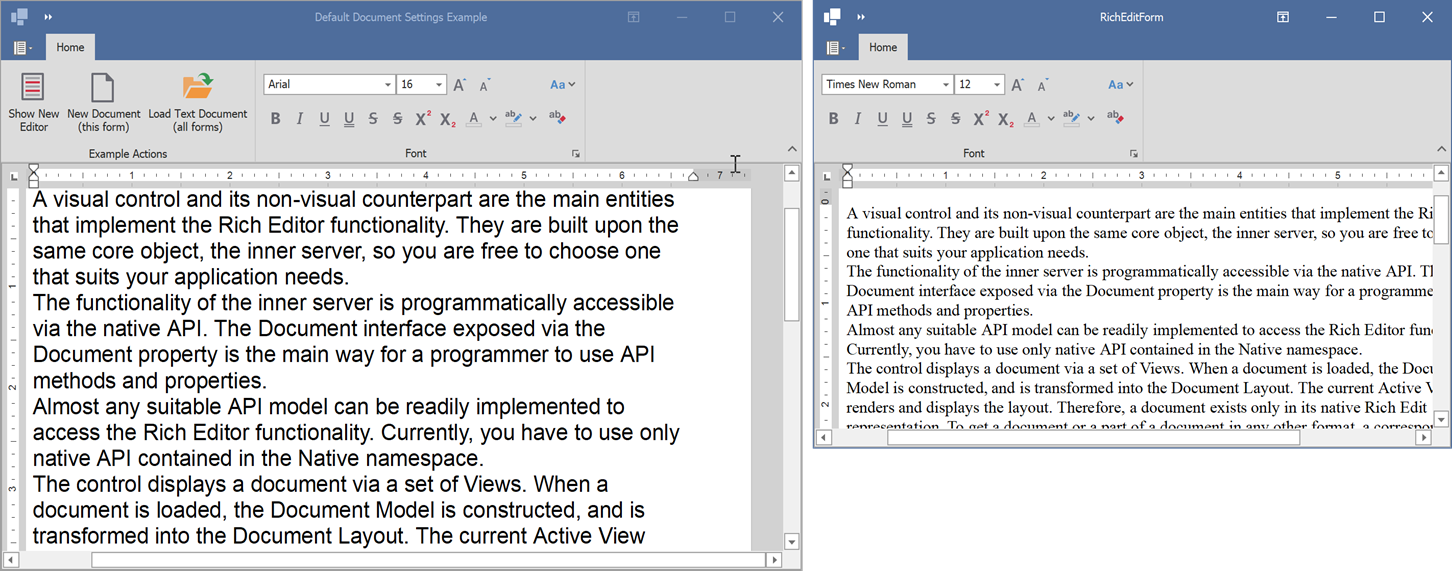Toggle Italic in RichEditForm window
The height and width of the screenshot is (571, 1452).
(x=857, y=118)
